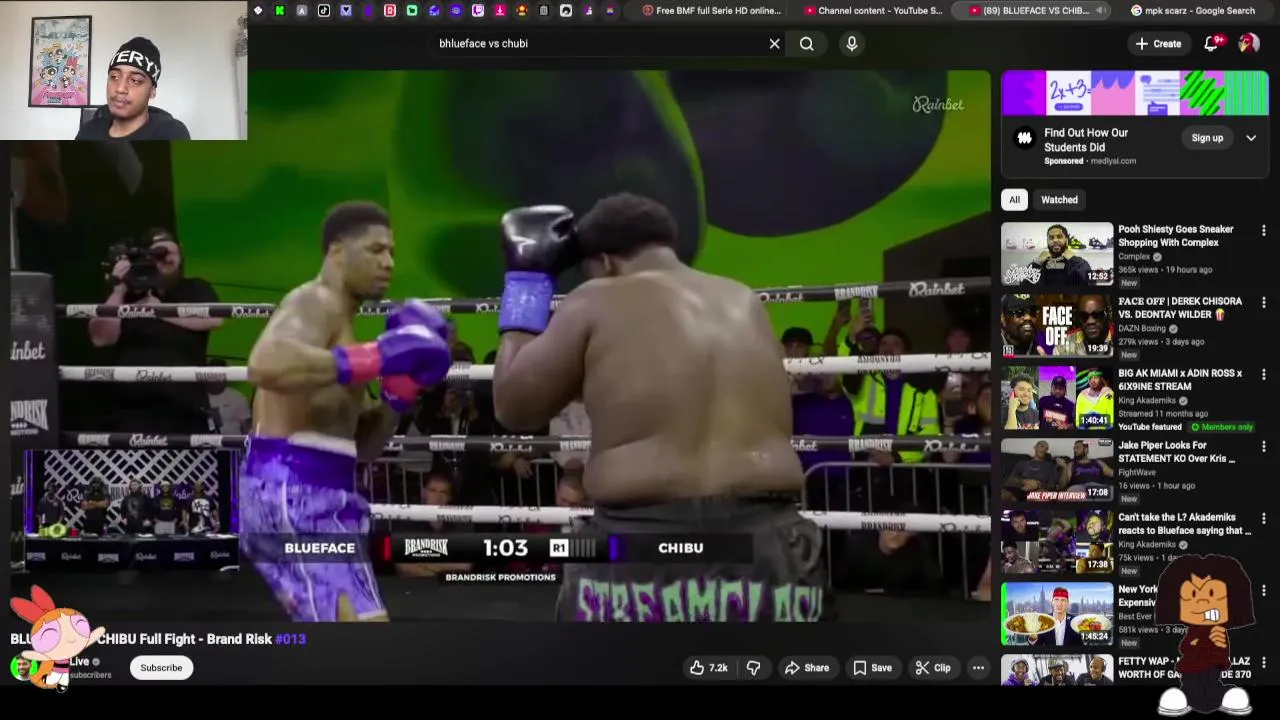
Task: Click the #013 hashtag link
Action: (x=290, y=639)
